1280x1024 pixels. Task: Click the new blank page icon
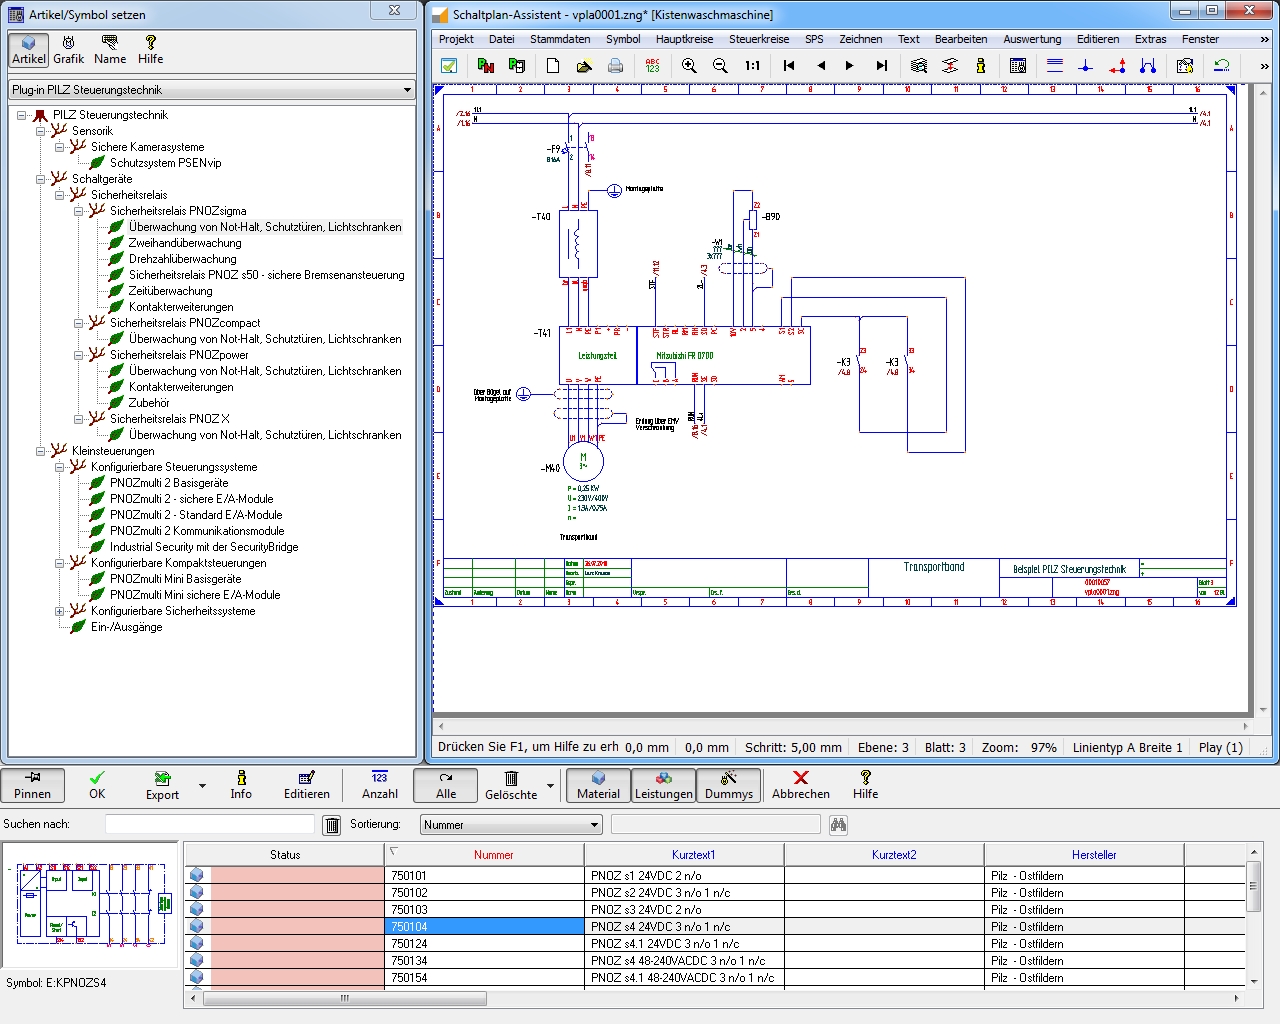[553, 66]
